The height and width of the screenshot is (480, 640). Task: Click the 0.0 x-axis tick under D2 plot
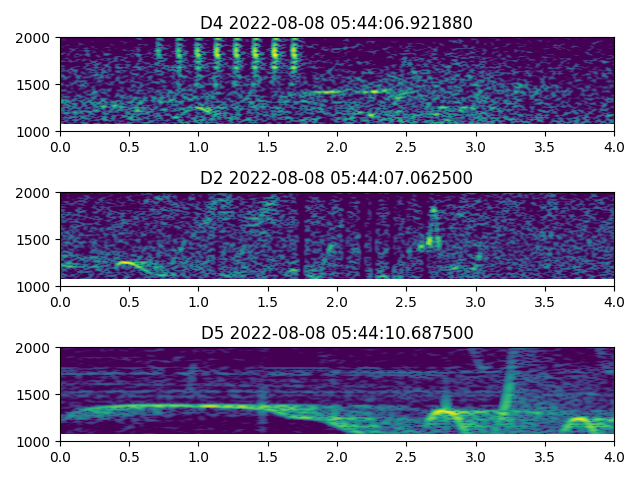click(60, 301)
